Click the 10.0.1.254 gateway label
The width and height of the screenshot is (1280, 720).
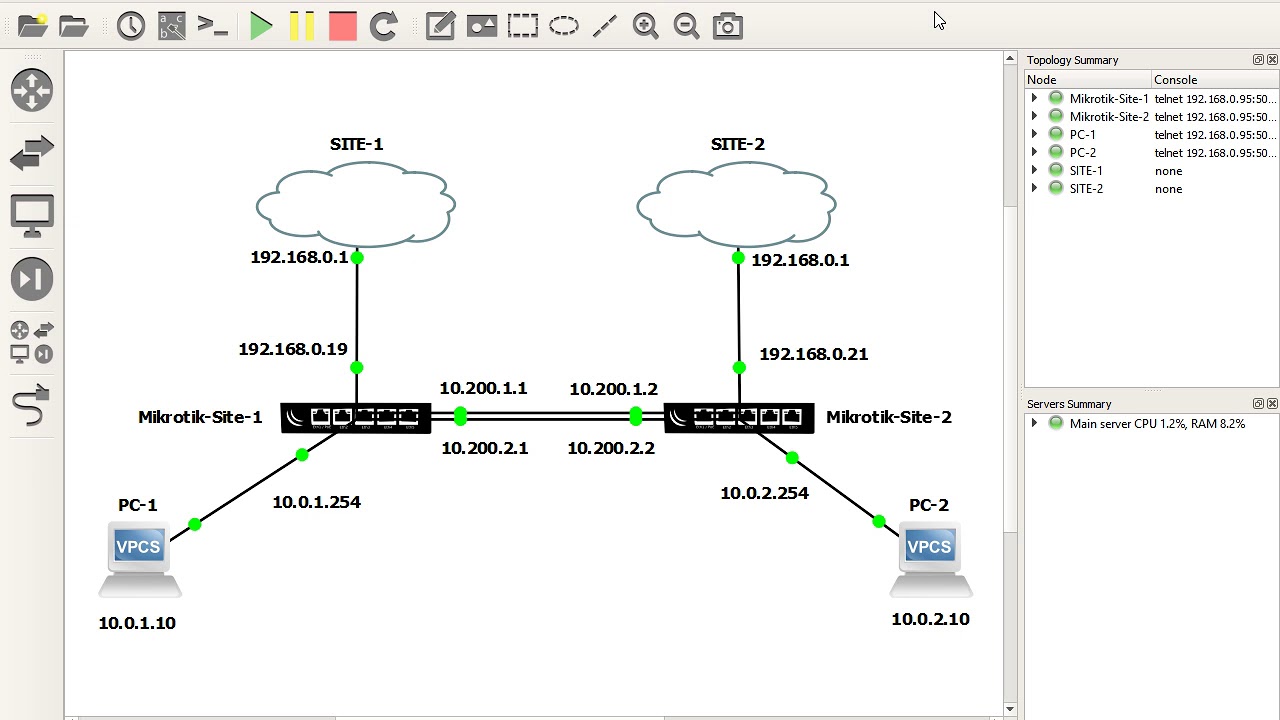pos(316,502)
